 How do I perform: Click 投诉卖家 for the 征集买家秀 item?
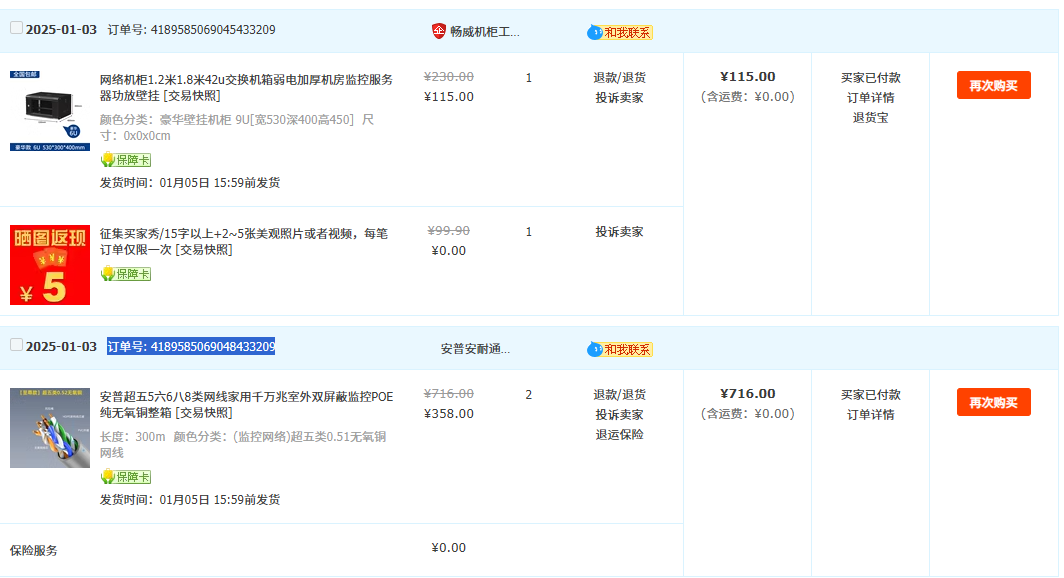(x=619, y=231)
